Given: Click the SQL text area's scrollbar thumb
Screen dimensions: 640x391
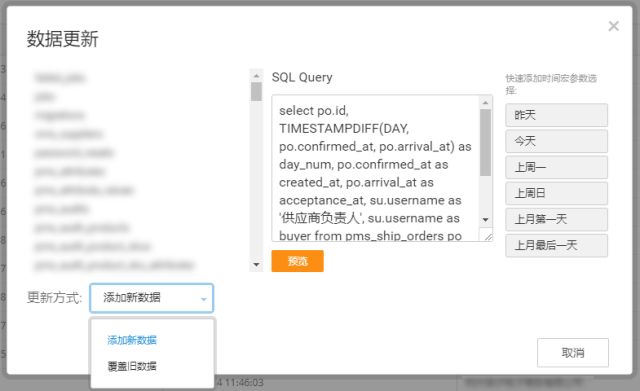Looking at the screenshot, I should coord(485,142).
